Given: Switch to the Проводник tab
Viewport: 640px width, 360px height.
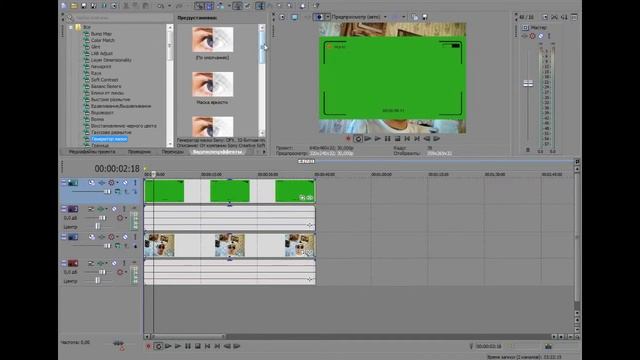Looking at the screenshot, I should pyautogui.click(x=139, y=152).
